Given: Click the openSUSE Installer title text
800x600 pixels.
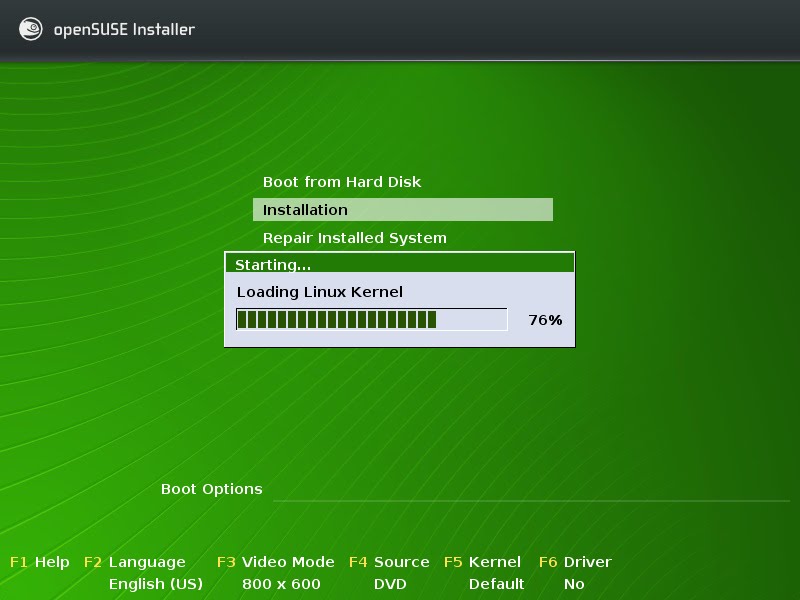Looking at the screenshot, I should coord(124,30).
